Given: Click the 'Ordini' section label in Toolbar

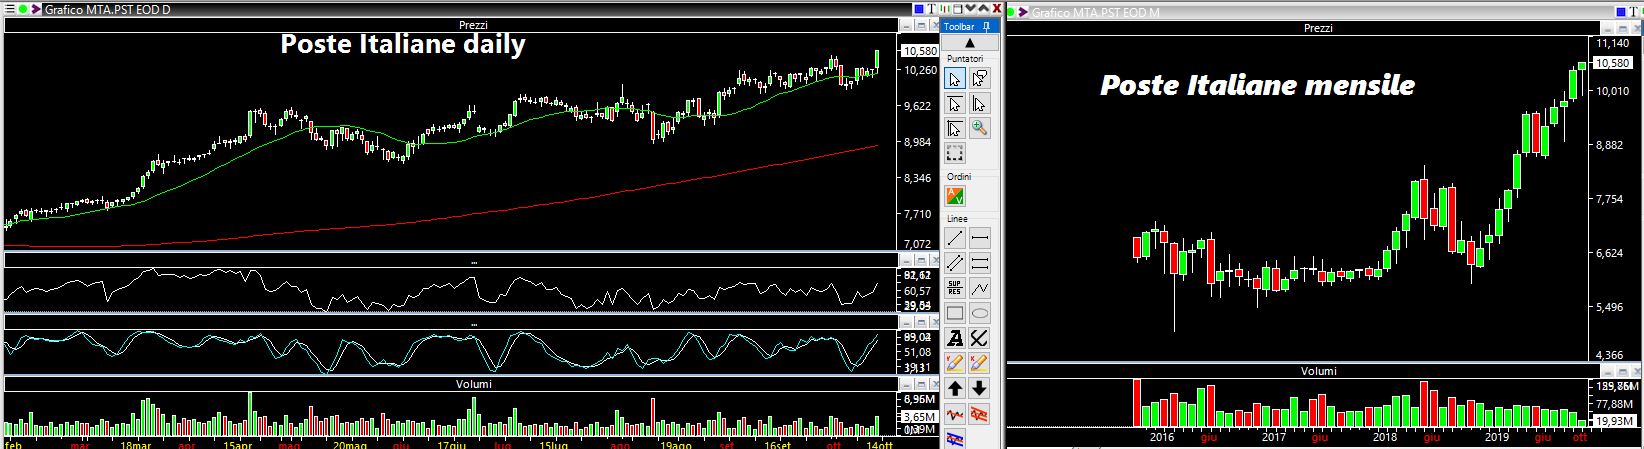Looking at the screenshot, I should coord(960,176).
